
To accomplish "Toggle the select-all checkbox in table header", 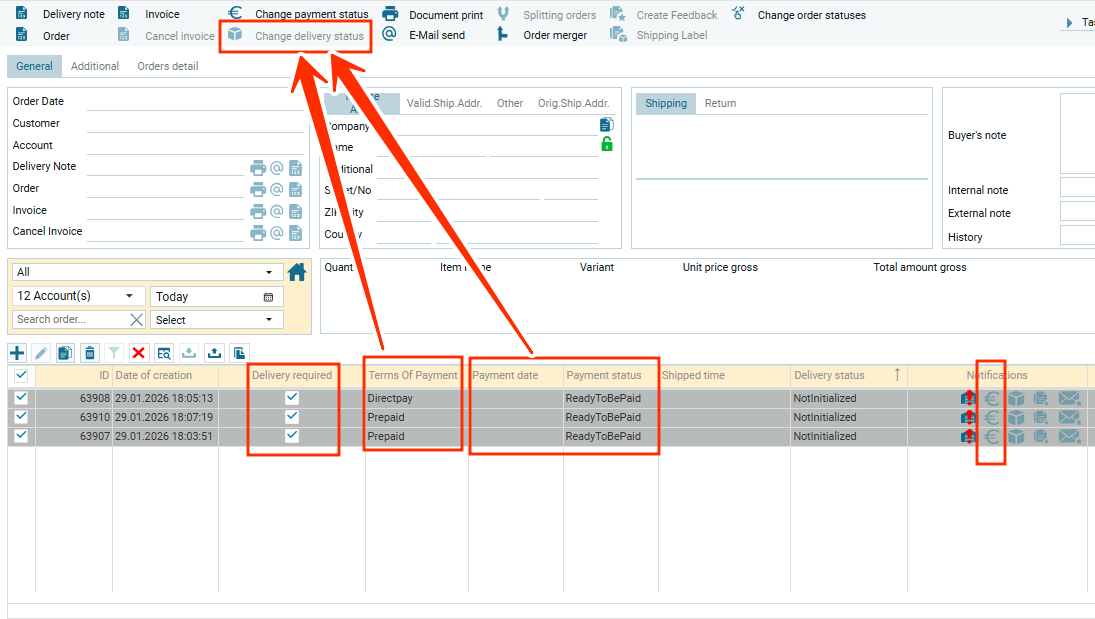I will click(21, 376).
